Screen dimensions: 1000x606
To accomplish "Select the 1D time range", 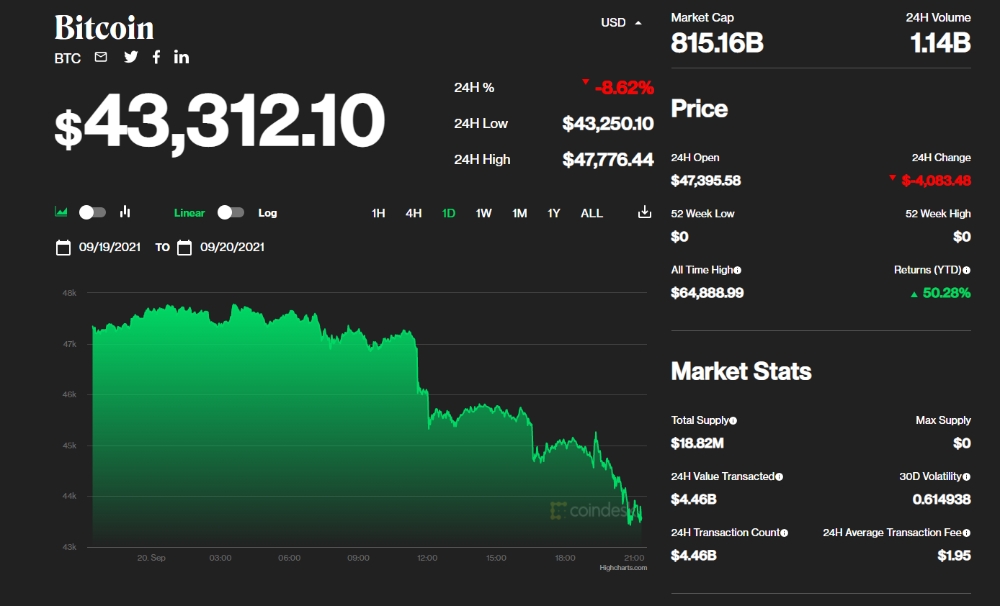I will pyautogui.click(x=448, y=213).
